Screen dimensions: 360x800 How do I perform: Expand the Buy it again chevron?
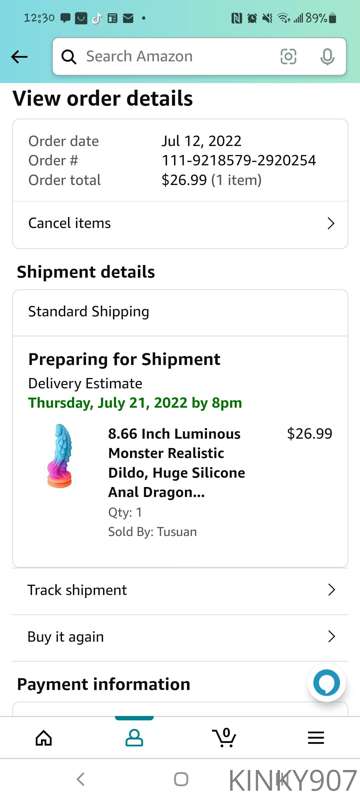click(331, 637)
